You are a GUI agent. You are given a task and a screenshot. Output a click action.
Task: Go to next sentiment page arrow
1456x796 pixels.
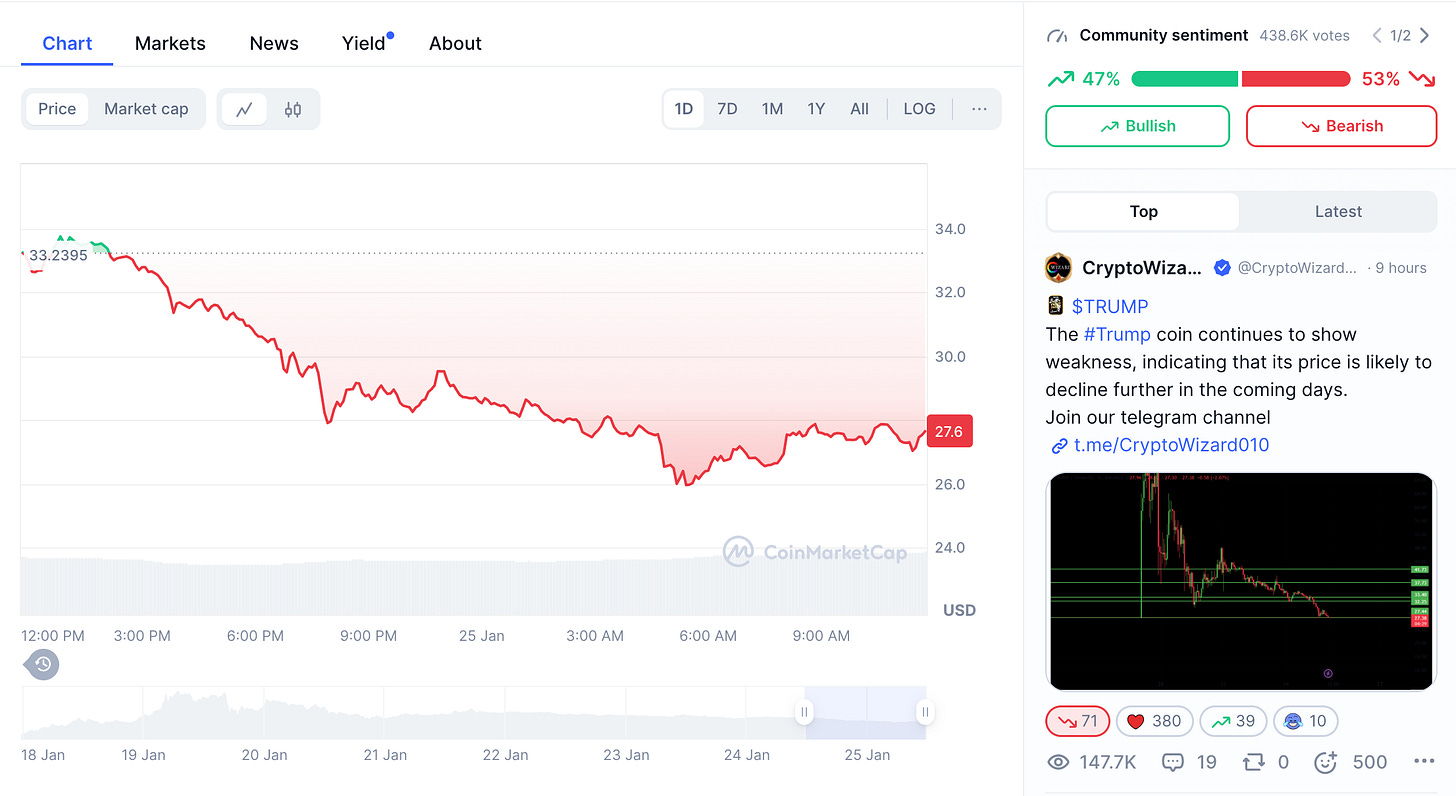pyautogui.click(x=1425, y=36)
